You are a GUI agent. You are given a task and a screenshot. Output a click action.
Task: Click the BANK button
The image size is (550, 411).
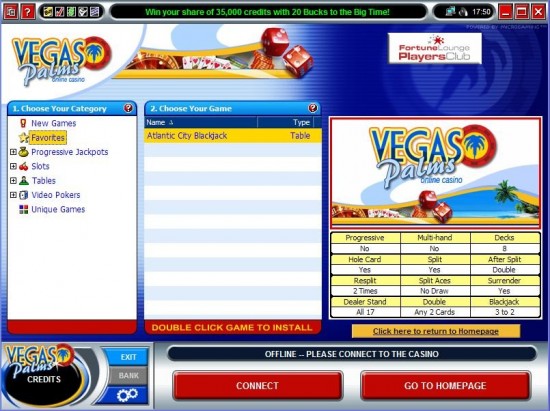pos(128,376)
